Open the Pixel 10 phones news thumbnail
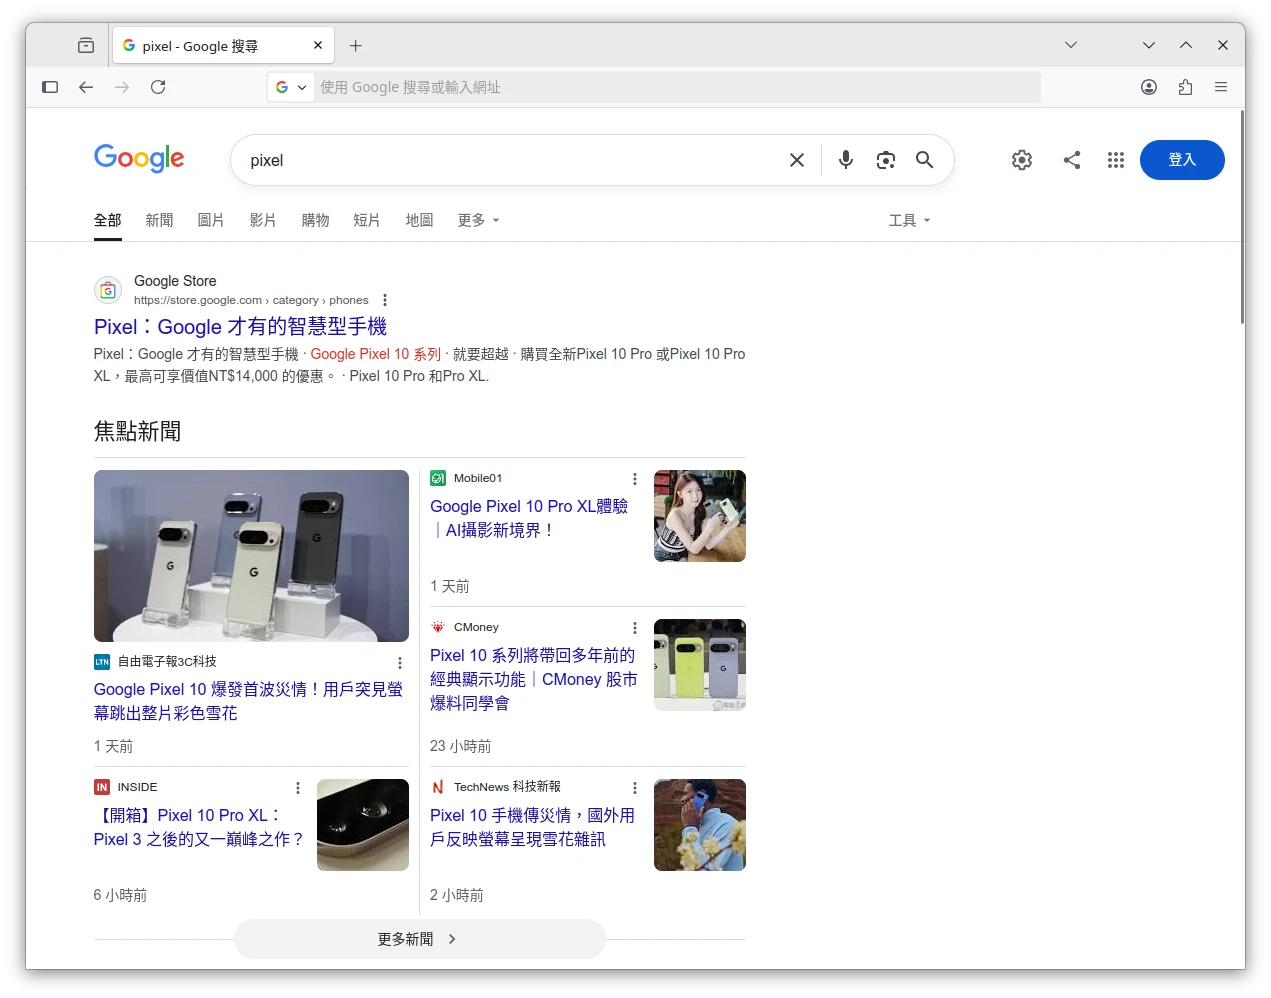 [251, 556]
